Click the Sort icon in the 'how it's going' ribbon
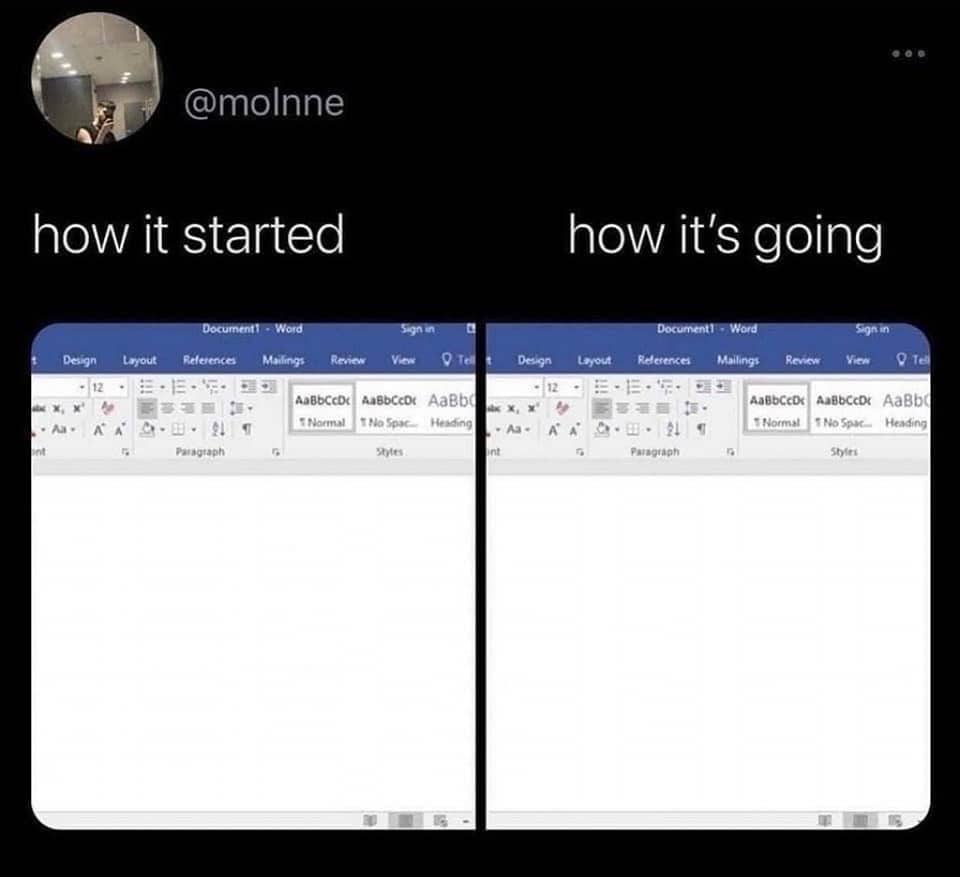 point(673,430)
